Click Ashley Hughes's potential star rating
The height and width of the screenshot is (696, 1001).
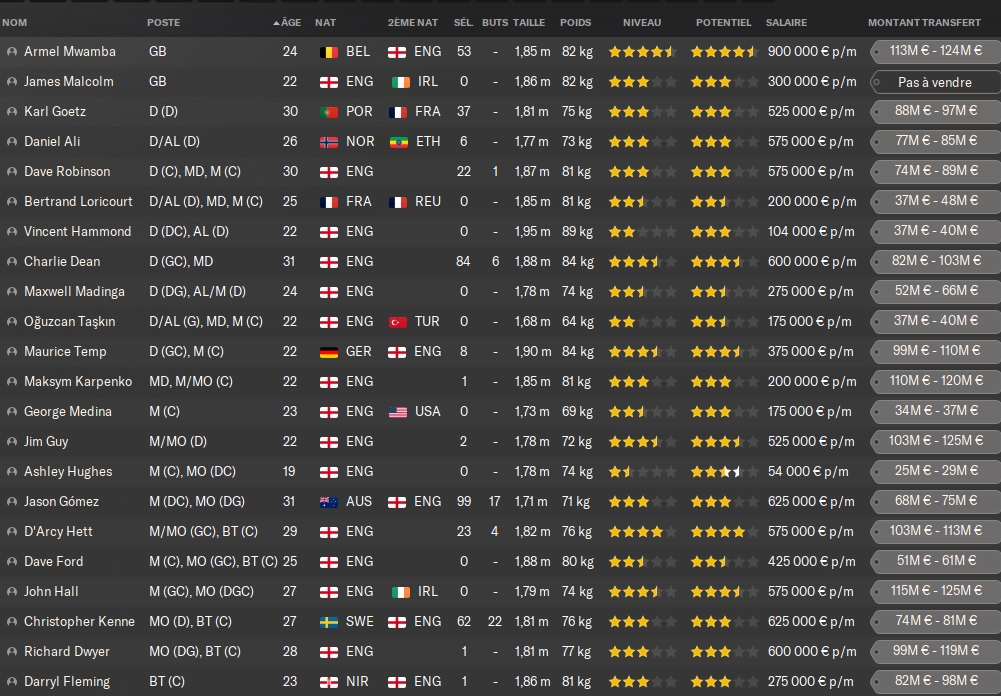723,472
